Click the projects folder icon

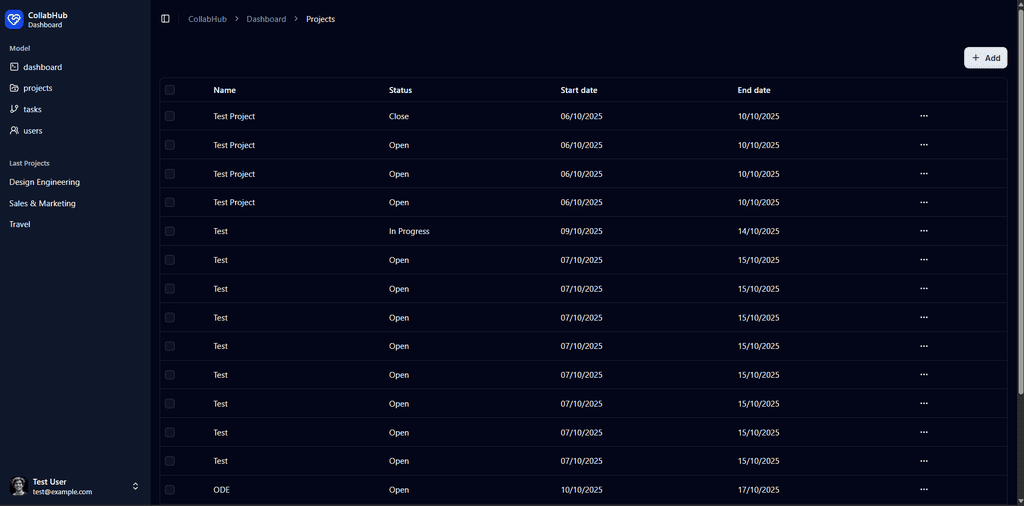(x=14, y=88)
